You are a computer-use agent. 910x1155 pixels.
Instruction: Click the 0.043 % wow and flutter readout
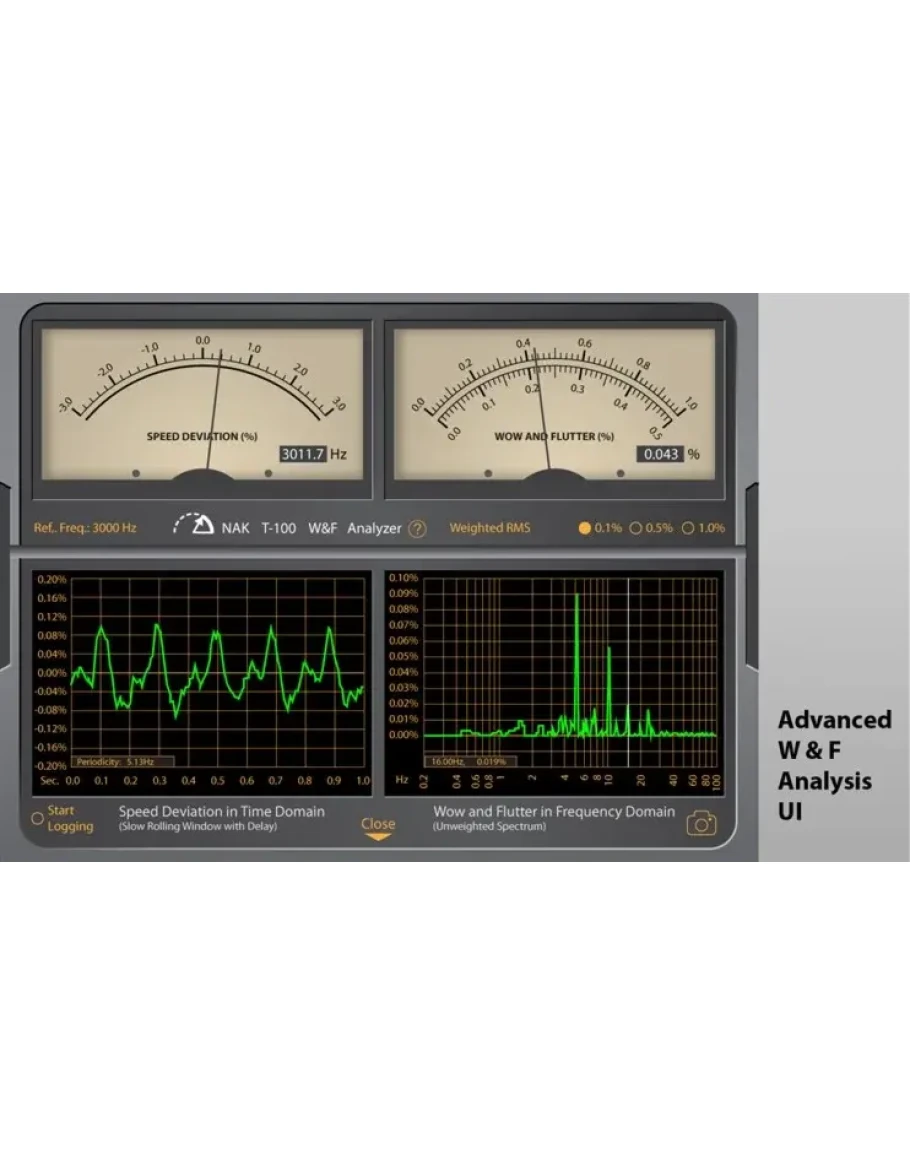click(x=660, y=454)
